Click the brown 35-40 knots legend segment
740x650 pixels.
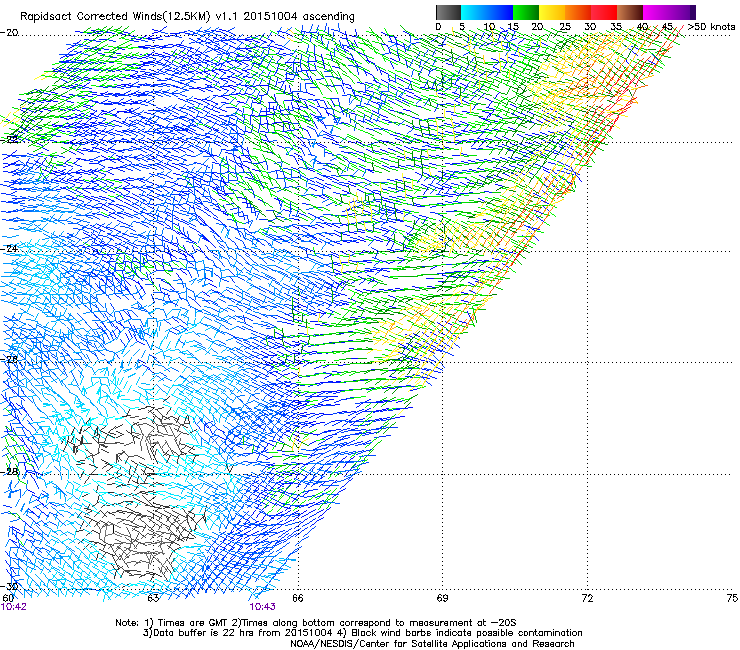[630, 12]
